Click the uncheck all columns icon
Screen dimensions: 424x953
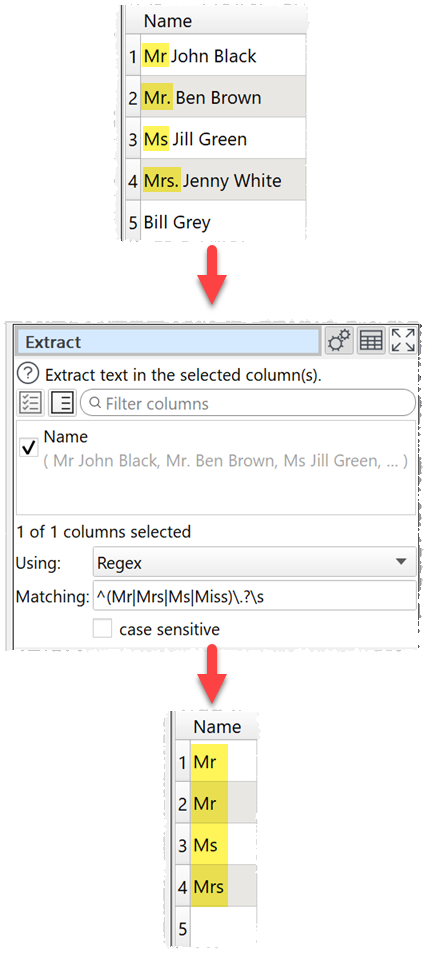point(63,404)
